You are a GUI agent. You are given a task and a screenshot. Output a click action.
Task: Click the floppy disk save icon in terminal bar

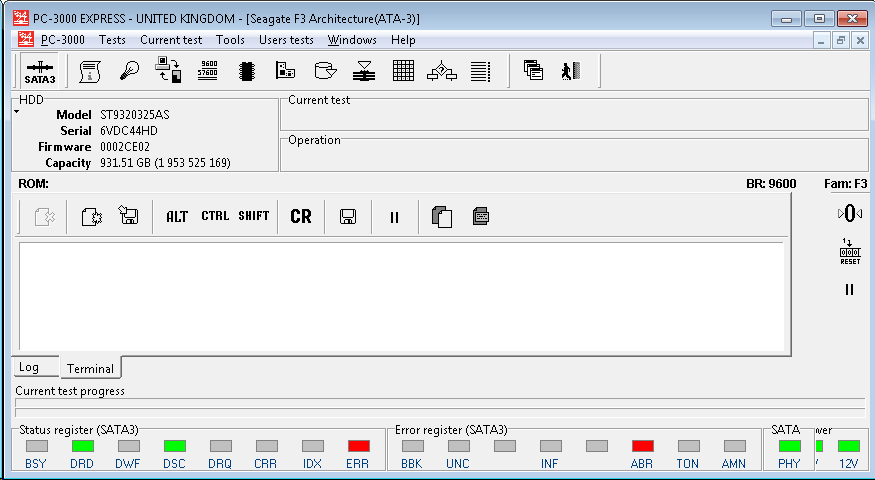click(348, 217)
